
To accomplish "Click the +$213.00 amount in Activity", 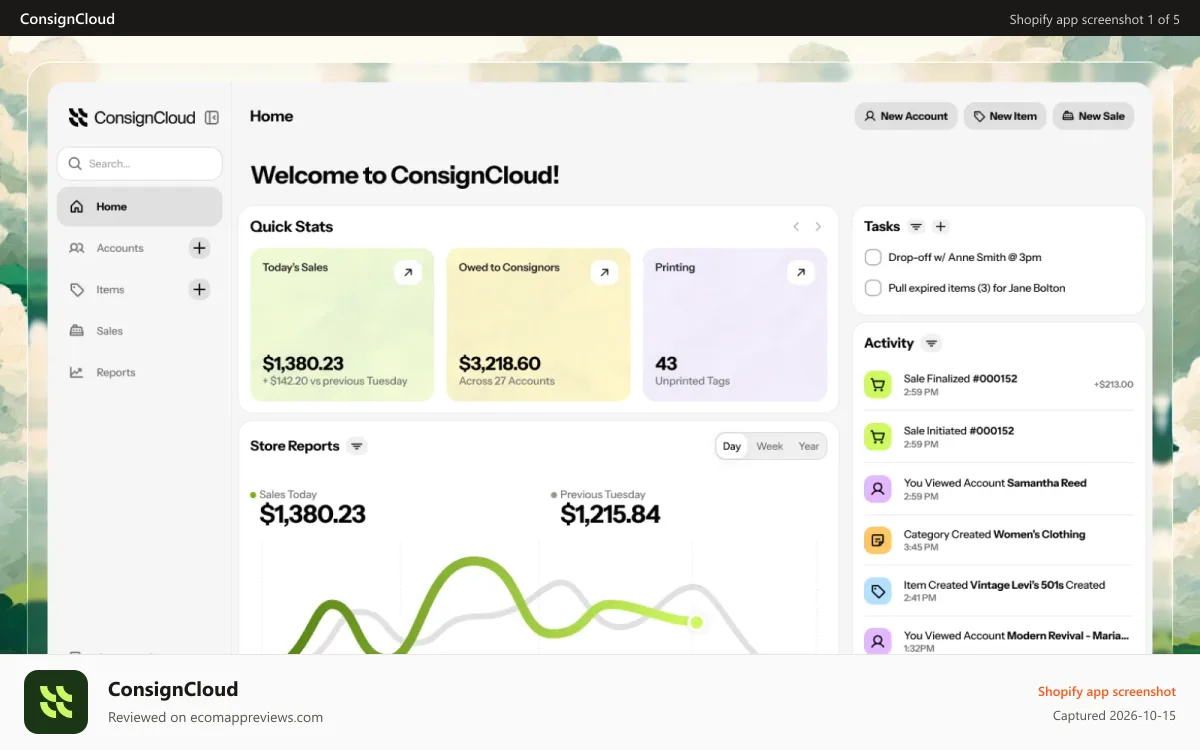I will (1113, 384).
